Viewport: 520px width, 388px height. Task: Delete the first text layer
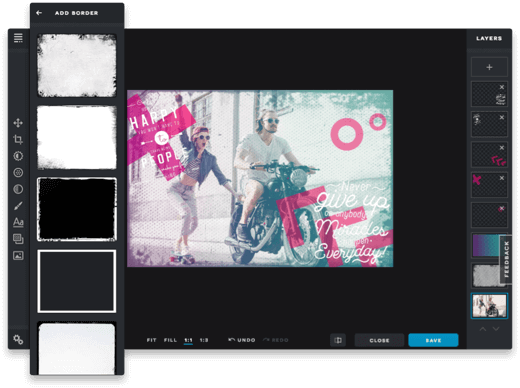click(x=502, y=87)
